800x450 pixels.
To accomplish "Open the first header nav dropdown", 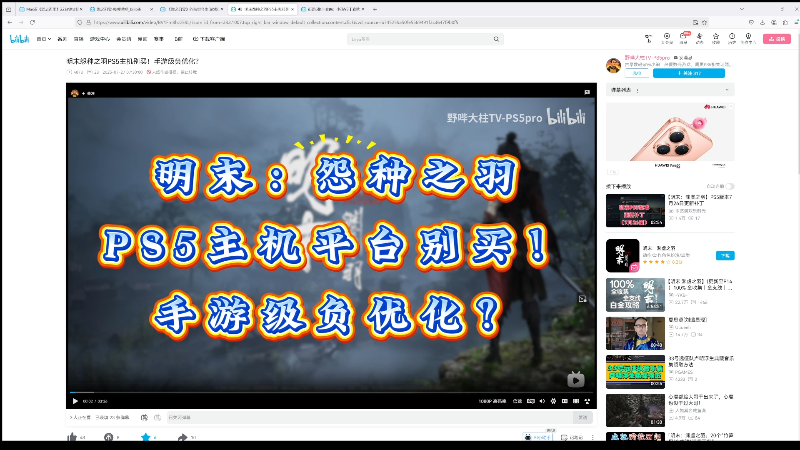I will 44,39.
